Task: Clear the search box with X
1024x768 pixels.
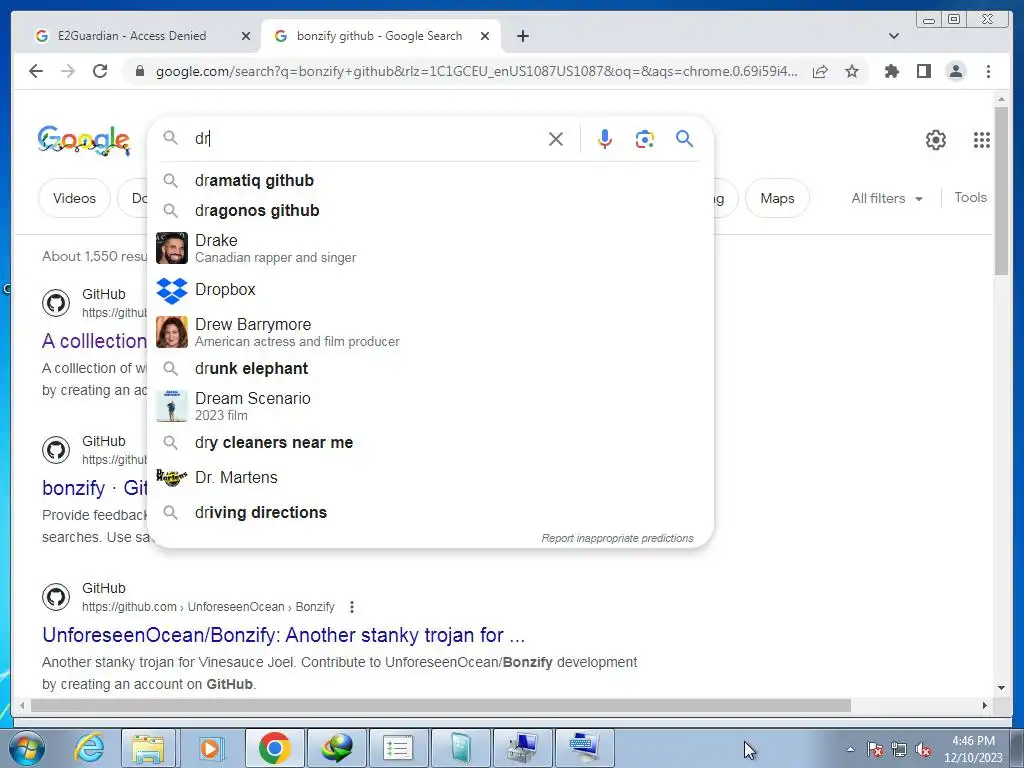Action: coord(556,138)
